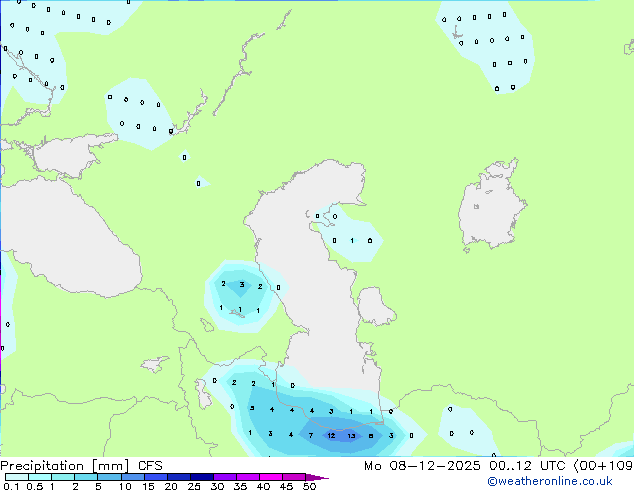Click the above-50 arrow tip of legend

(x=317, y=477)
